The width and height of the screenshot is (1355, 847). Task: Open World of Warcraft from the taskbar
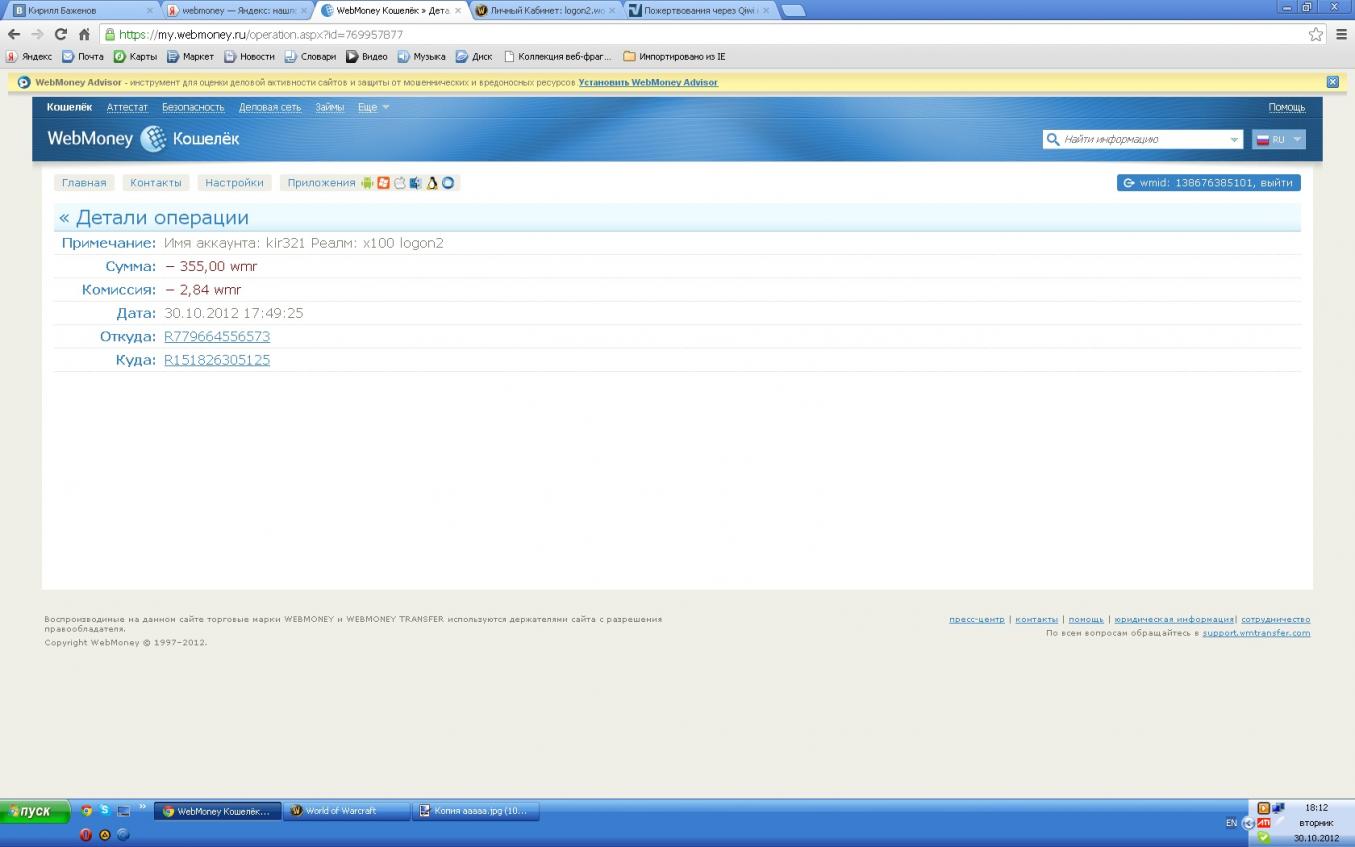tap(346, 811)
